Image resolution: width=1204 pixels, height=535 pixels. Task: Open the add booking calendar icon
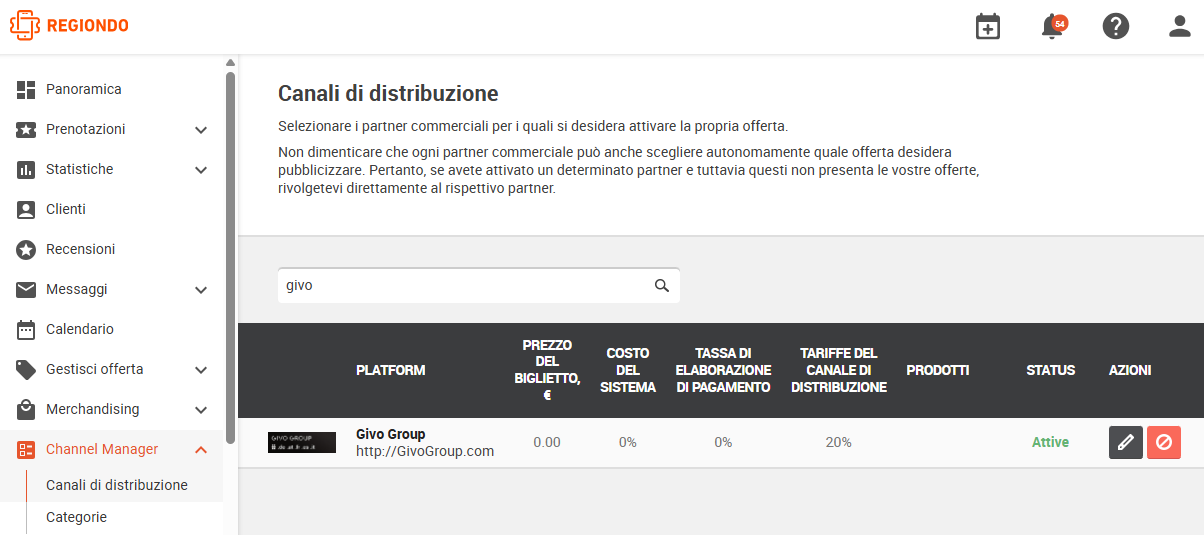pos(988,27)
